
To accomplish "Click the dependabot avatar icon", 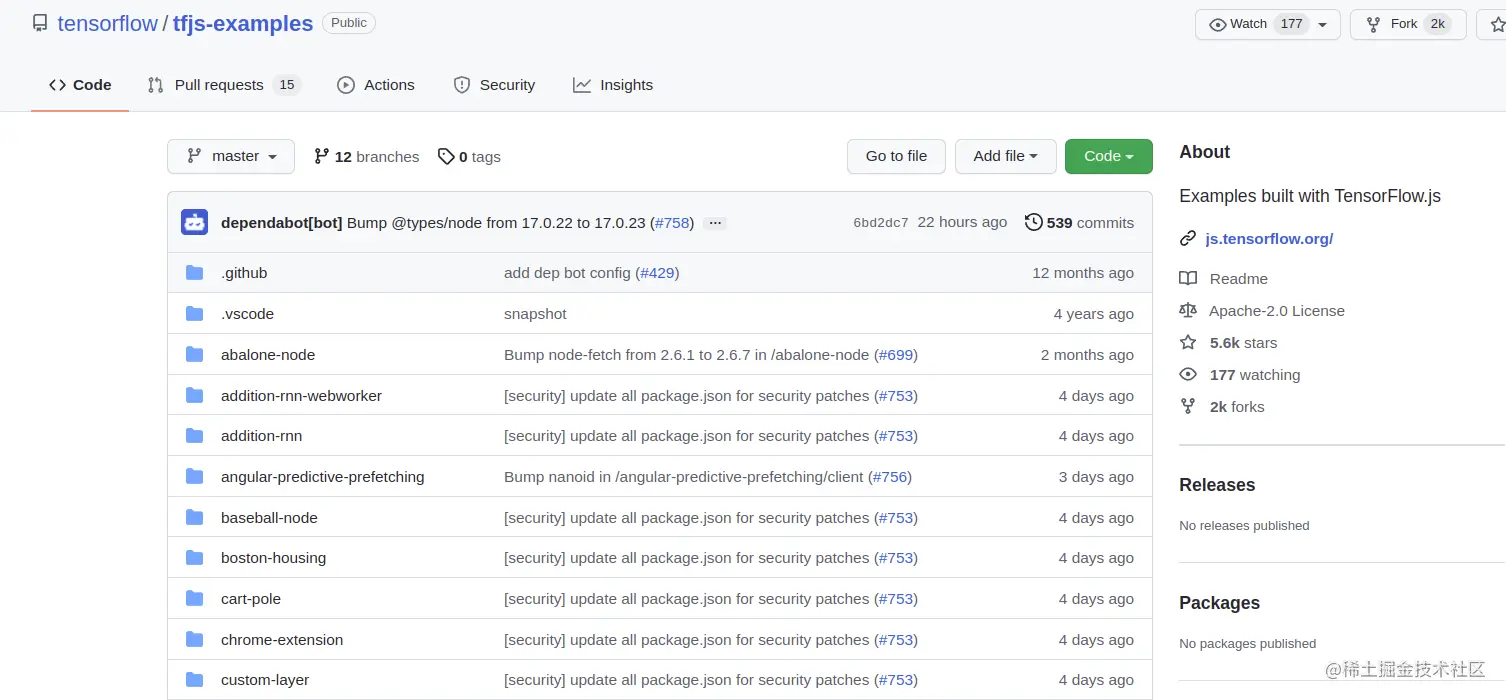I will click(194, 222).
